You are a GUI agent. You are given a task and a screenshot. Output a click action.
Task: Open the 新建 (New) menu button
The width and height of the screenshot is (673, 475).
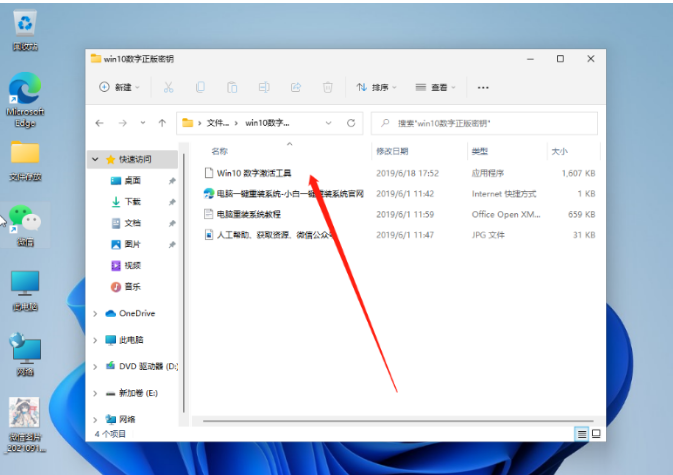click(x=119, y=88)
